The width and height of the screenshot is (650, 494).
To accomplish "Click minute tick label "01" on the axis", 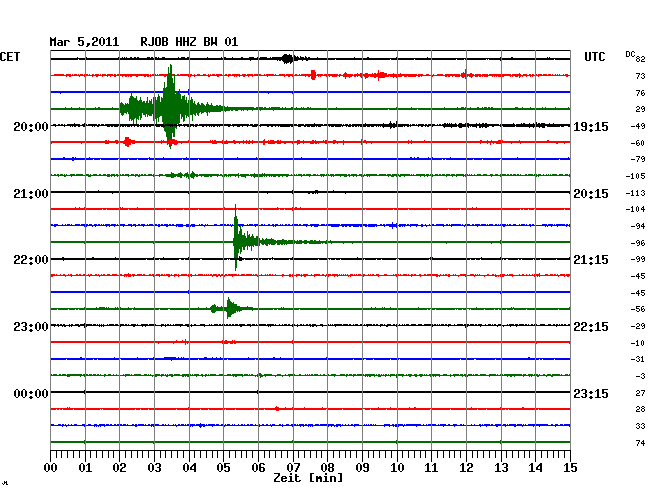I will coord(85,468).
